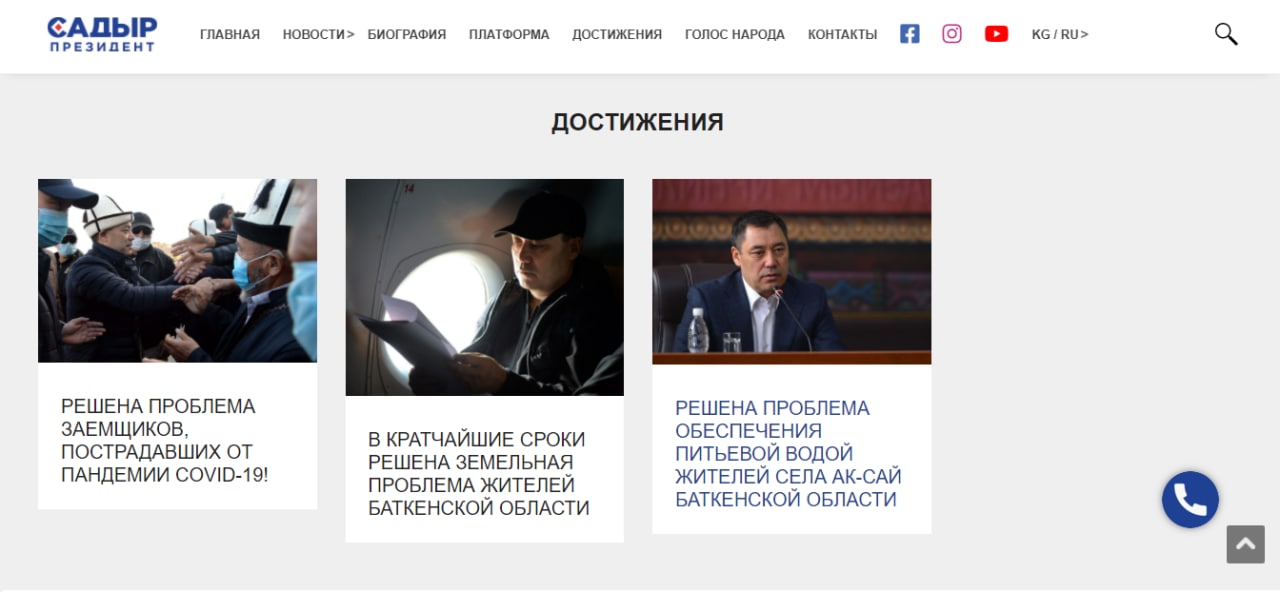Open the COVID-19 borrowers problem article
Image resolution: width=1280 pixels, height=592 pixels.
pyautogui.click(x=165, y=441)
